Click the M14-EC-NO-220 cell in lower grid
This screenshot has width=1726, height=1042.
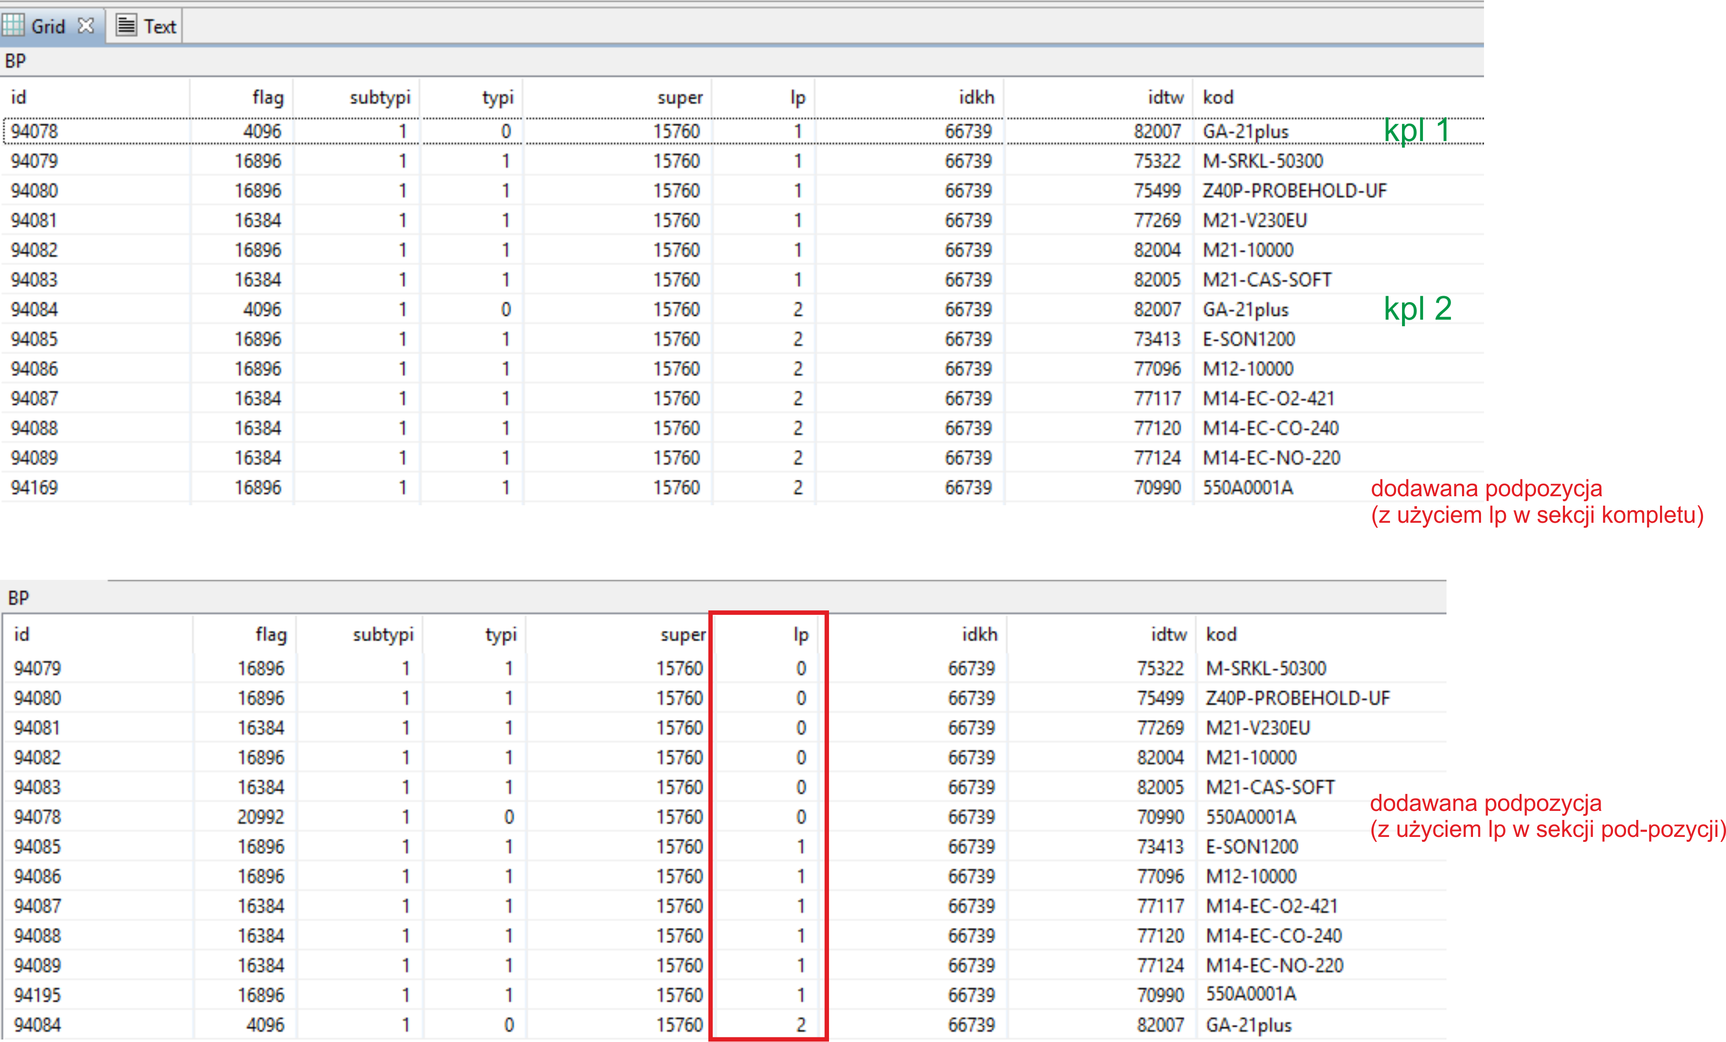point(1274,965)
